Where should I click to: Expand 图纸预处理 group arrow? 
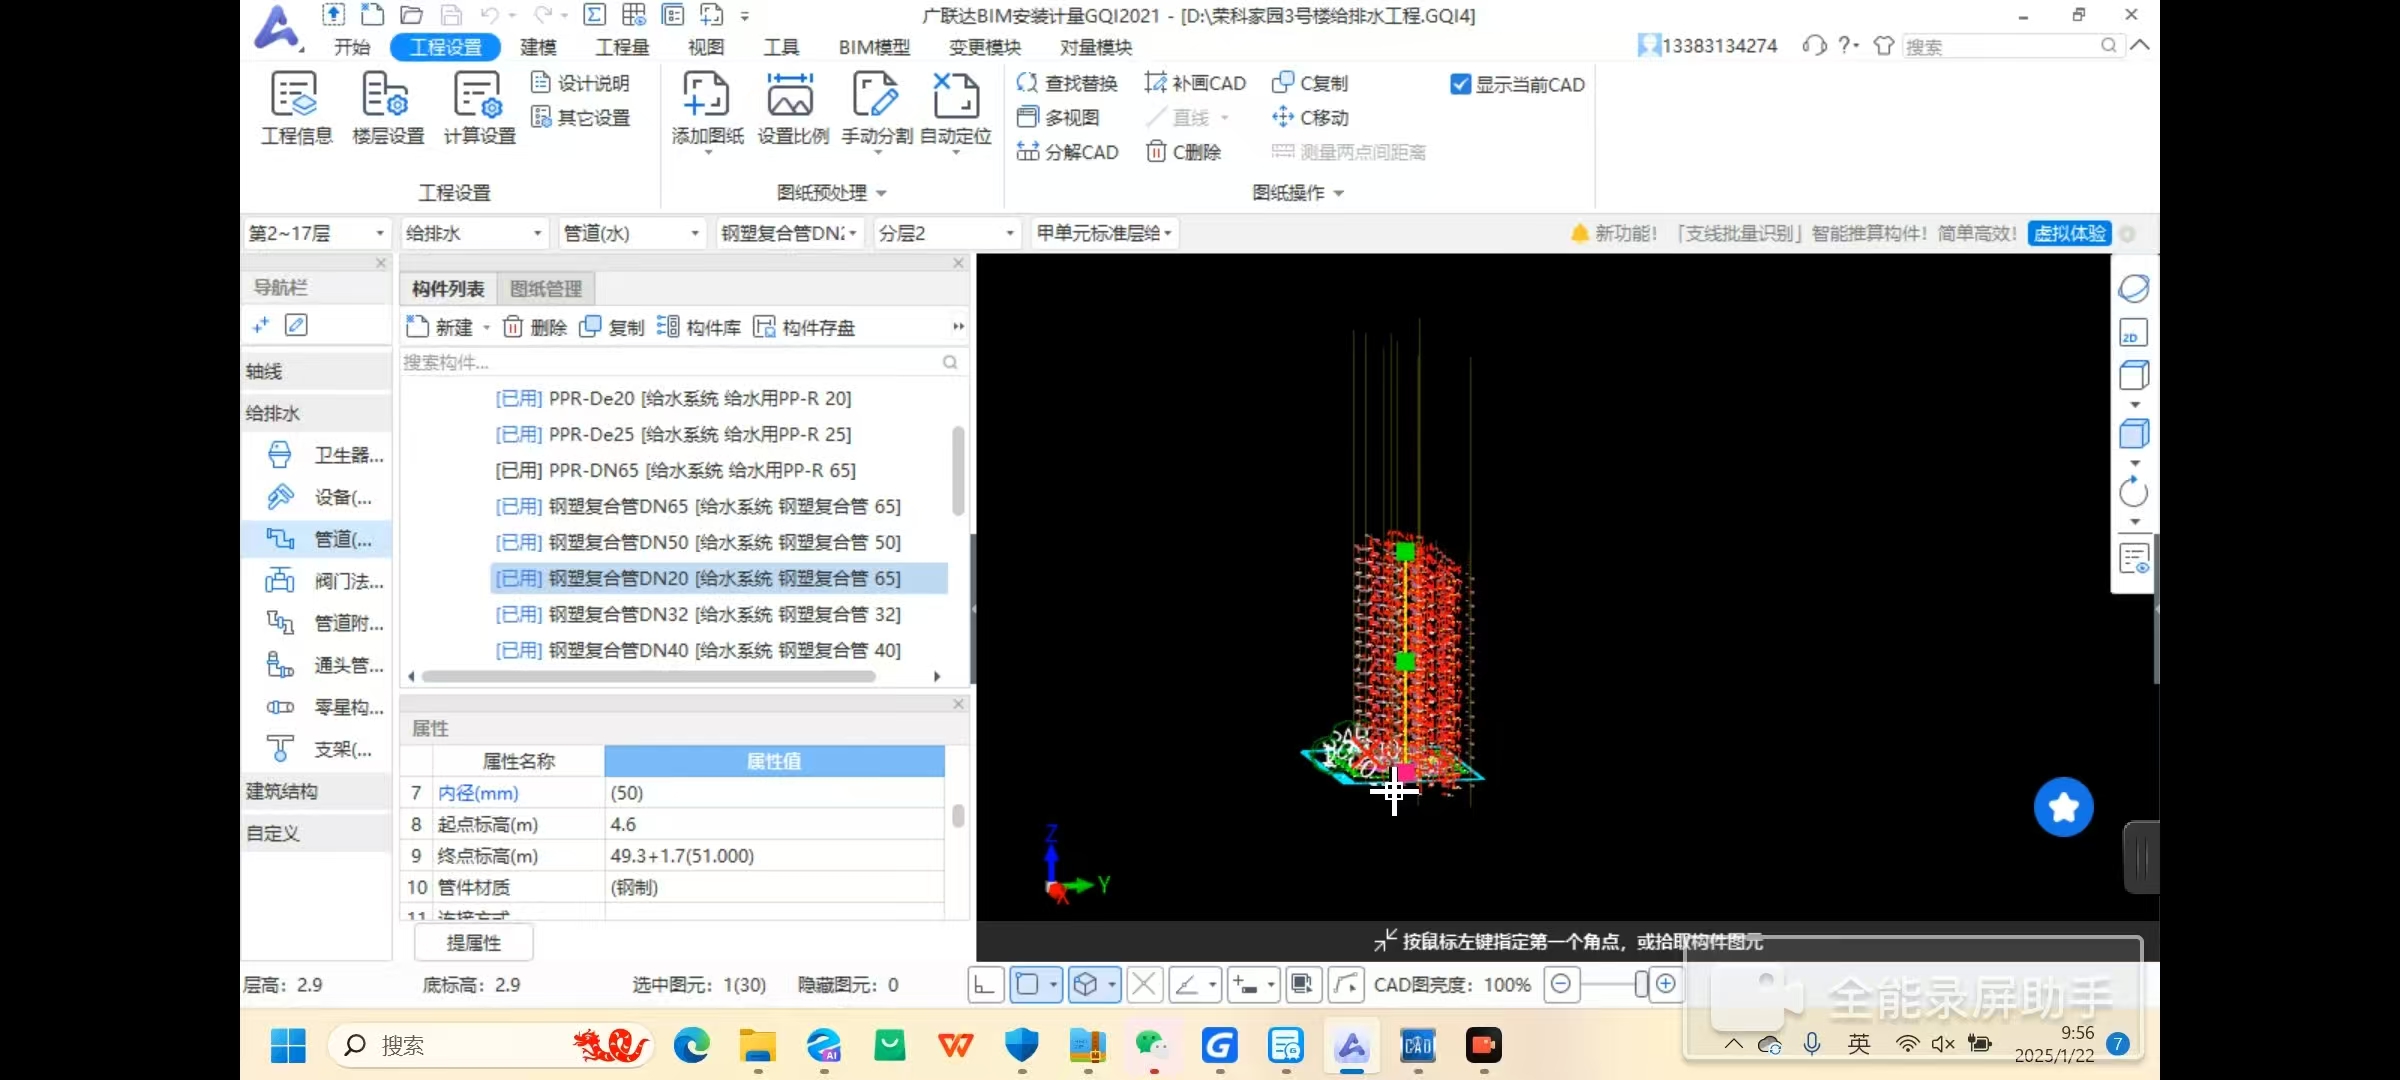(881, 194)
